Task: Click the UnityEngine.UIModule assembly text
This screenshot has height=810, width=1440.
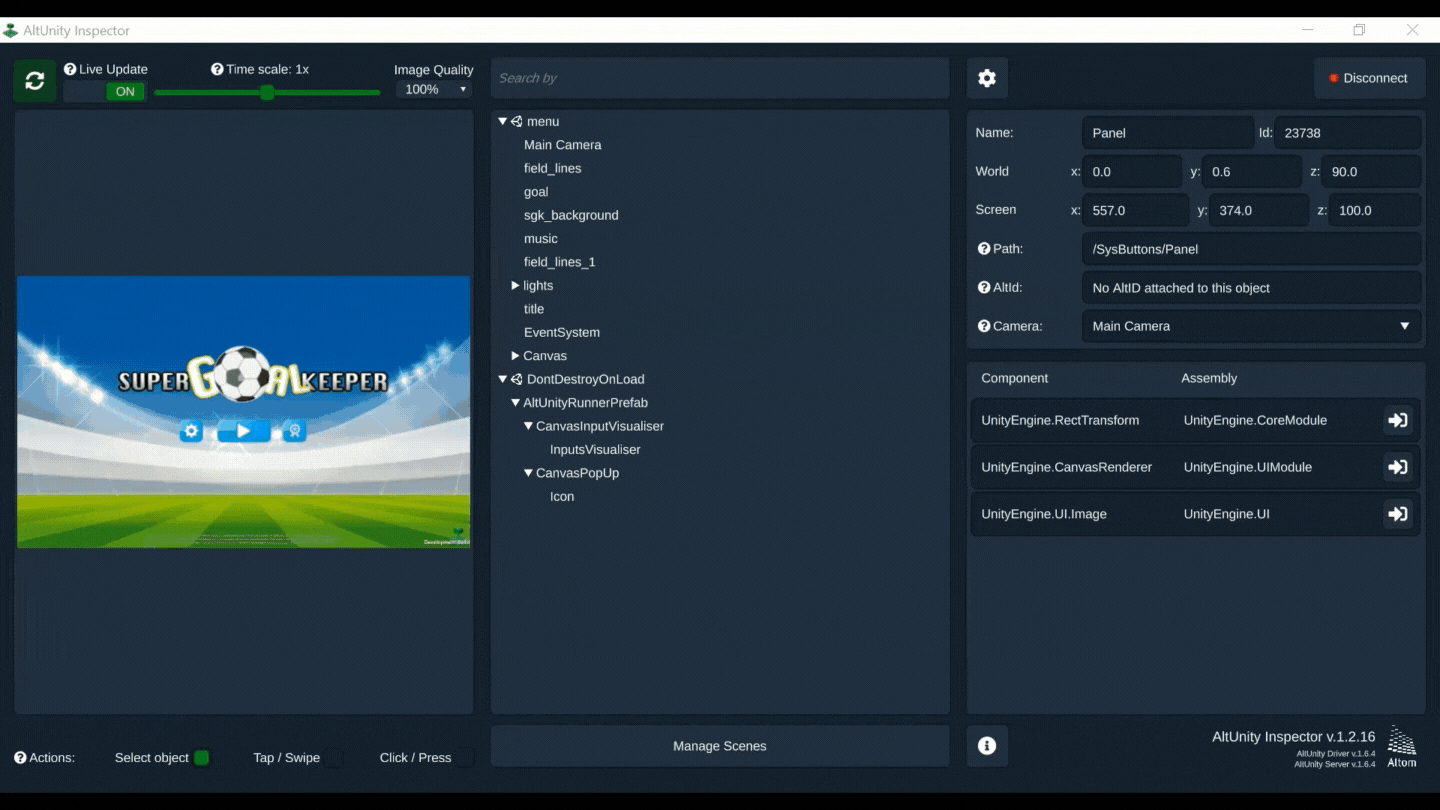Action: click(1247, 467)
